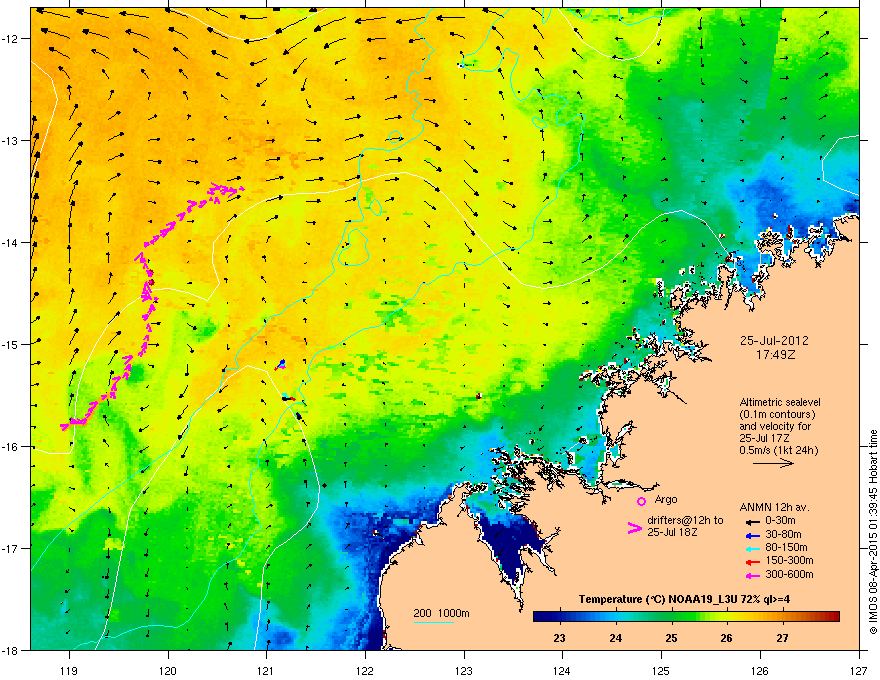Click the longitude axis label '119'
Viewport: 880px width, 680px height.
[x=70, y=670]
